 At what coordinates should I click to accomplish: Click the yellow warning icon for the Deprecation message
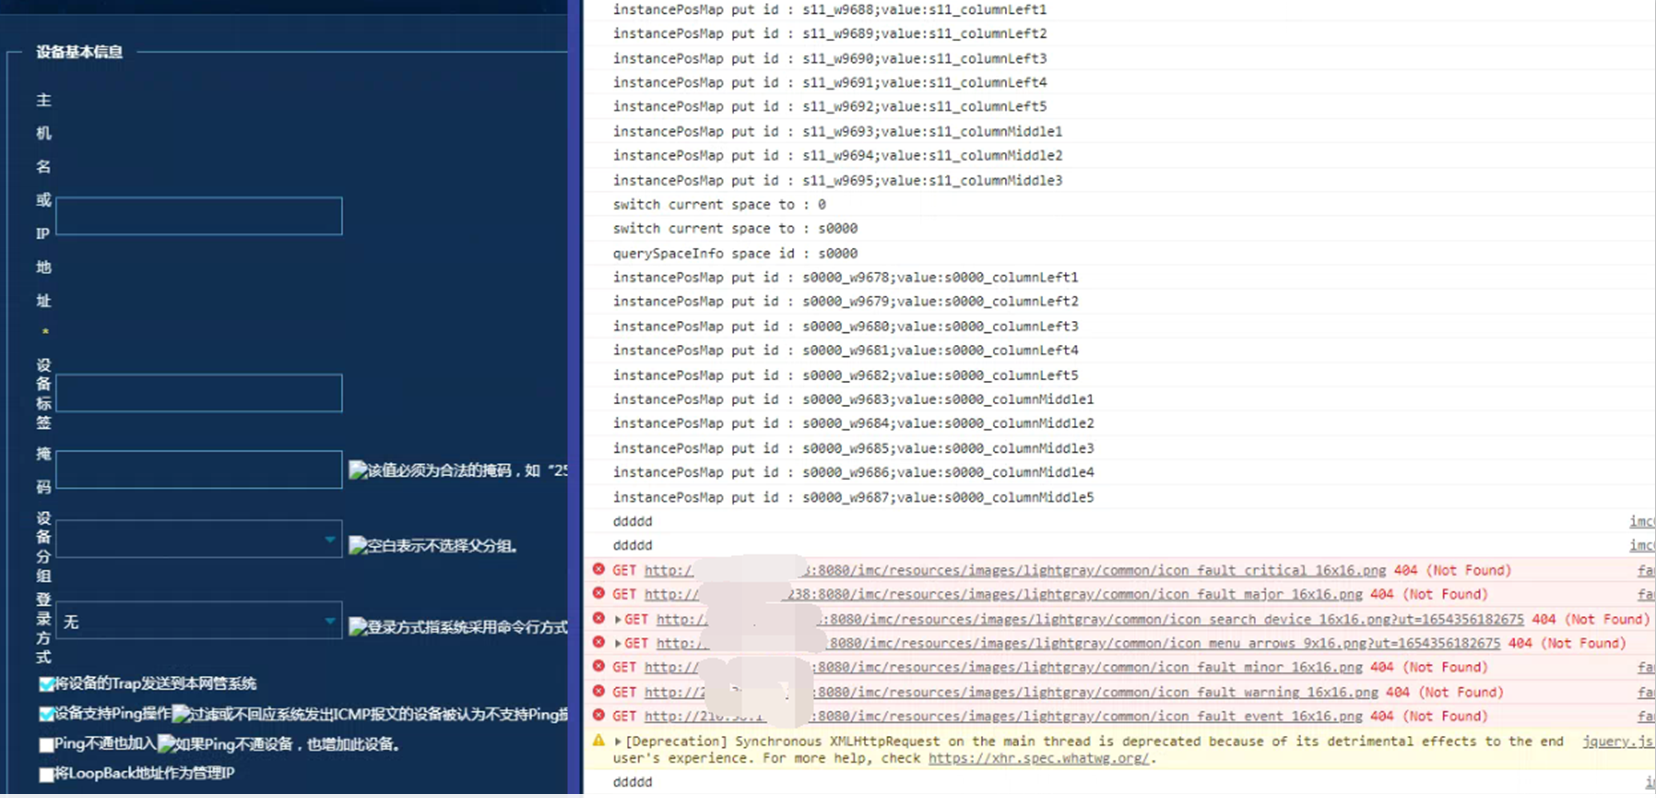(x=598, y=741)
